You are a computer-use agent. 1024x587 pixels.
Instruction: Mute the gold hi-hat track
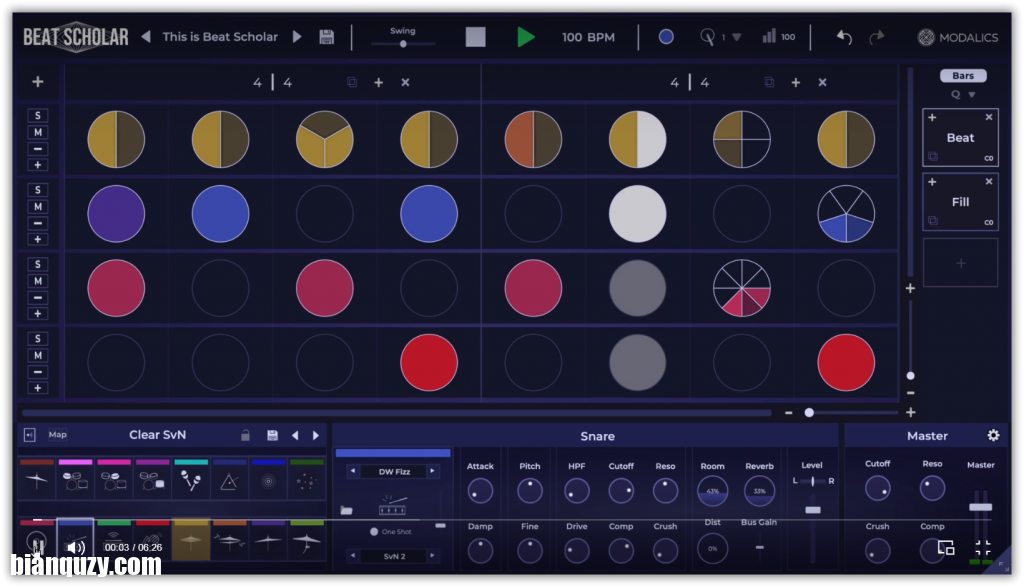pyautogui.click(x=38, y=132)
